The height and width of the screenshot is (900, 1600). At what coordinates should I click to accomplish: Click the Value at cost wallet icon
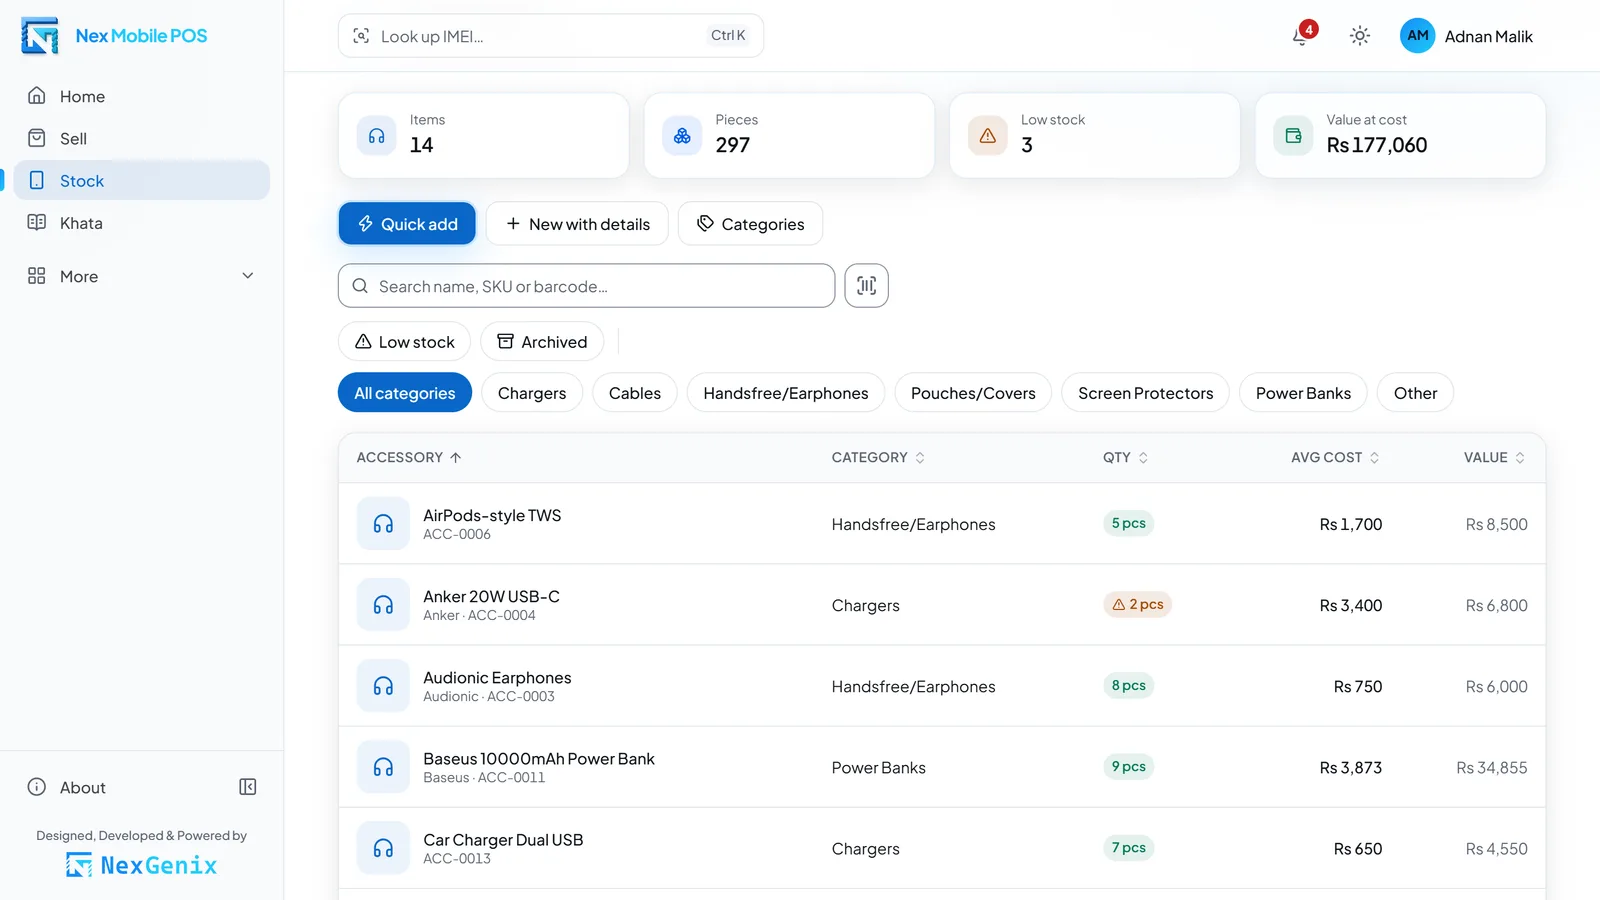[1293, 136]
